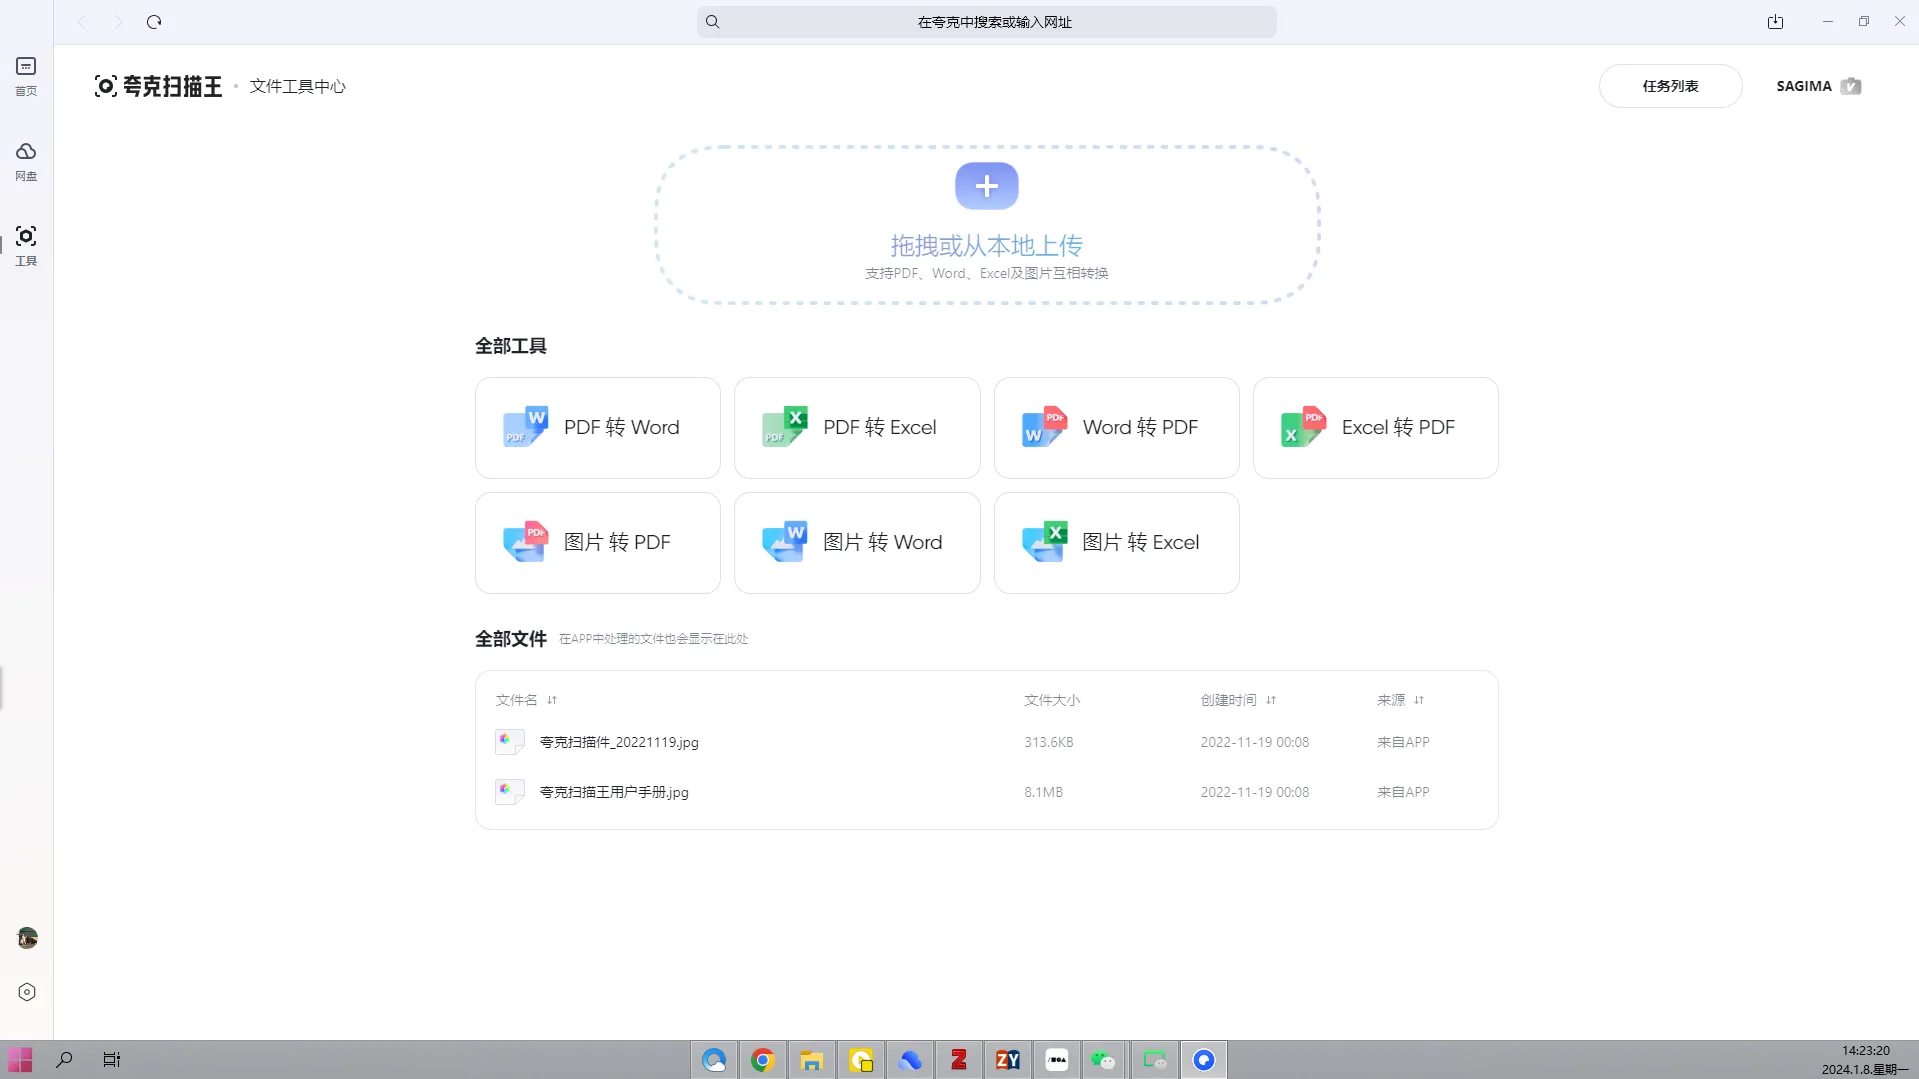This screenshot has width=1919, height=1079.
Task: Click the 图片 转 Excel card icon
Action: tap(1045, 542)
